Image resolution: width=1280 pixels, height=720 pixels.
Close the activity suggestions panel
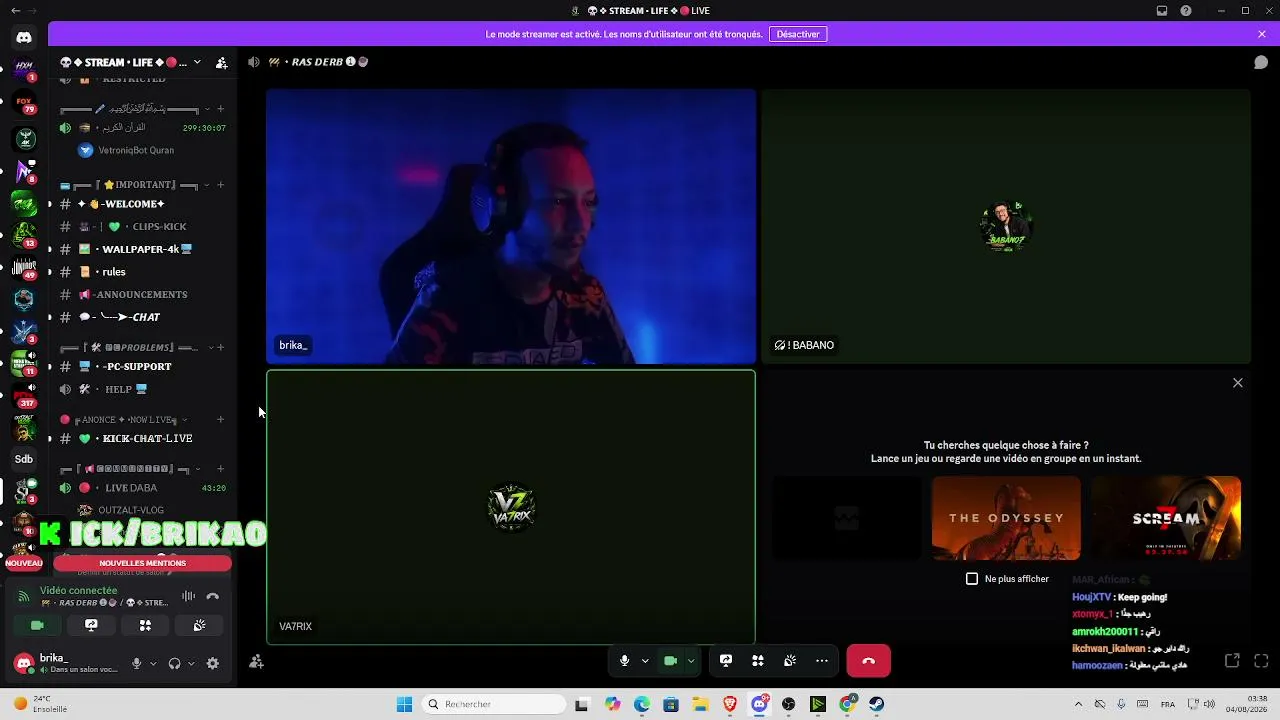(1238, 383)
